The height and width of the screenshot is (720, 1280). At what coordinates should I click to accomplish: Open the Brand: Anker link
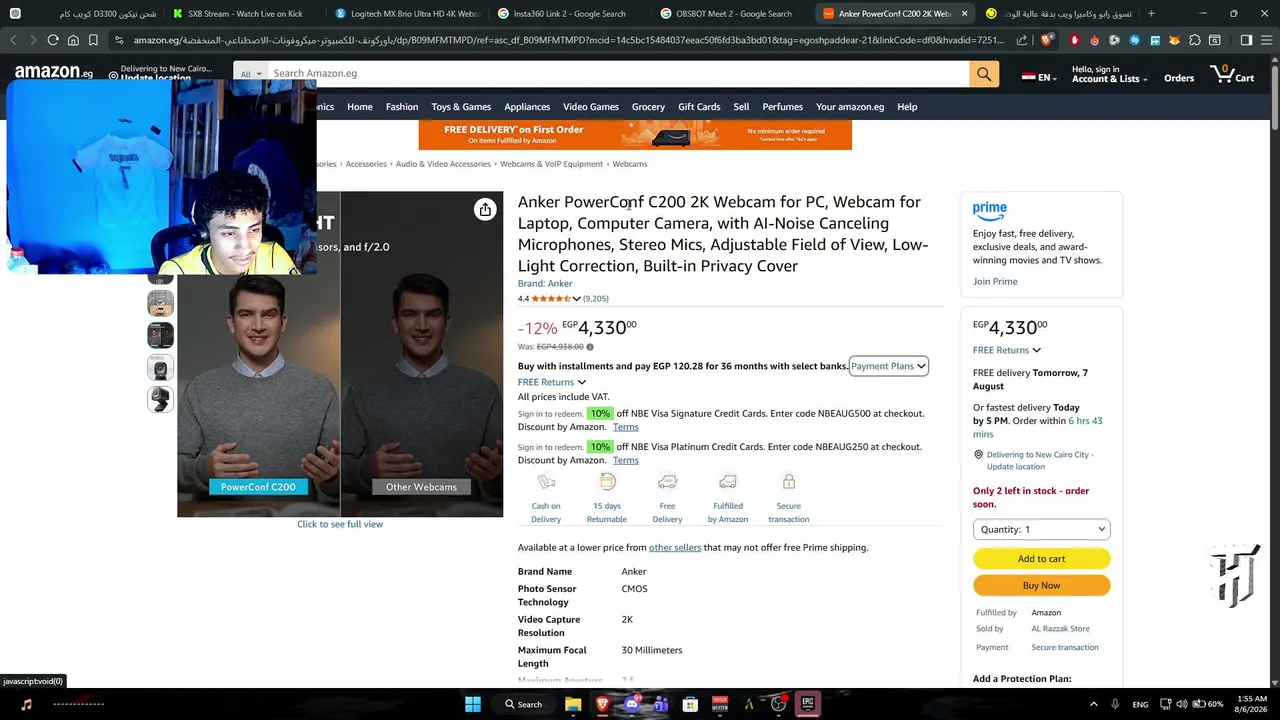[545, 284]
